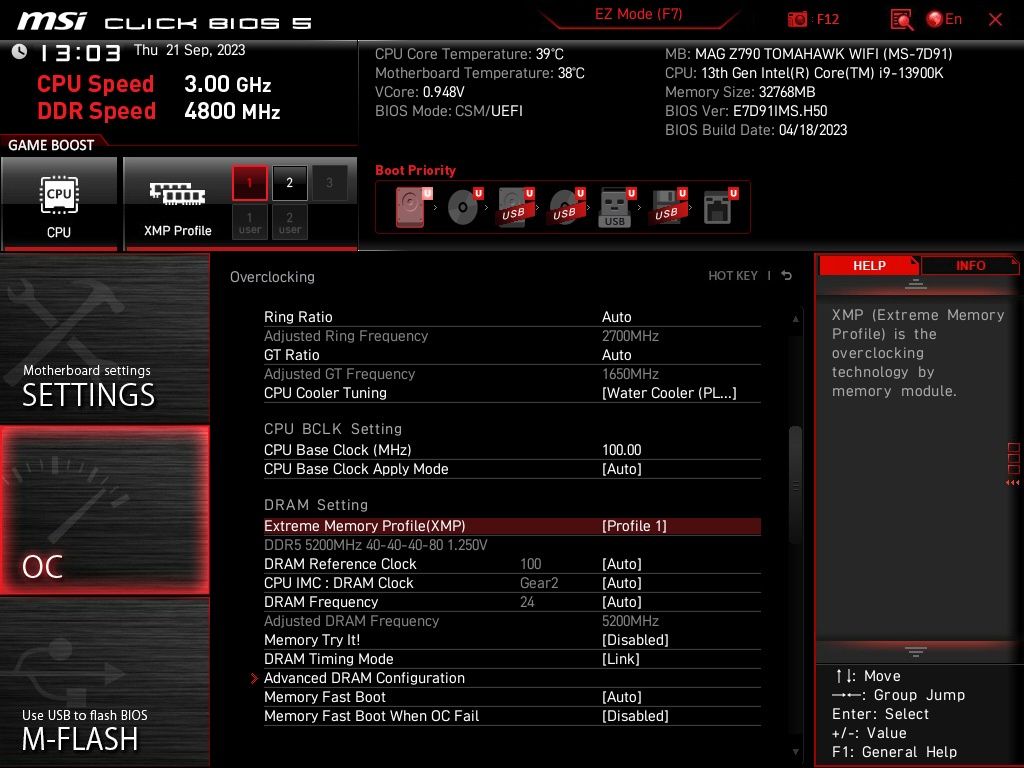The height and width of the screenshot is (768, 1024).
Task: Click the DDR5 5200MHz 40-40-40-80 1.250V text
Action: point(376,545)
